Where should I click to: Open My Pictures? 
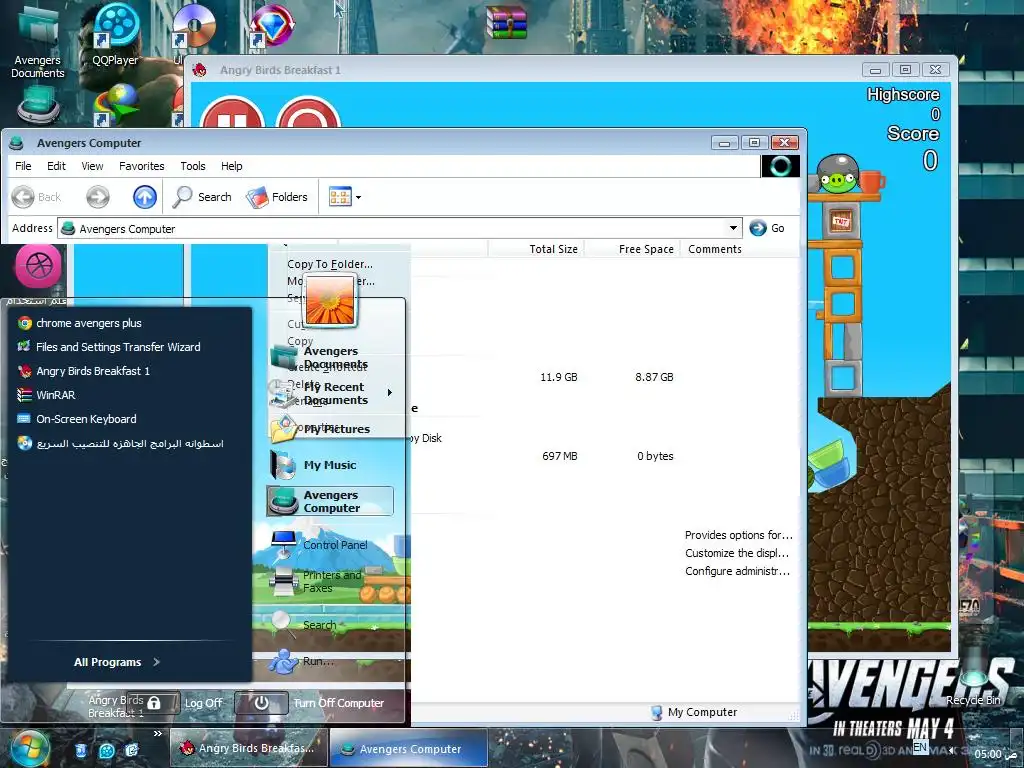coord(332,429)
